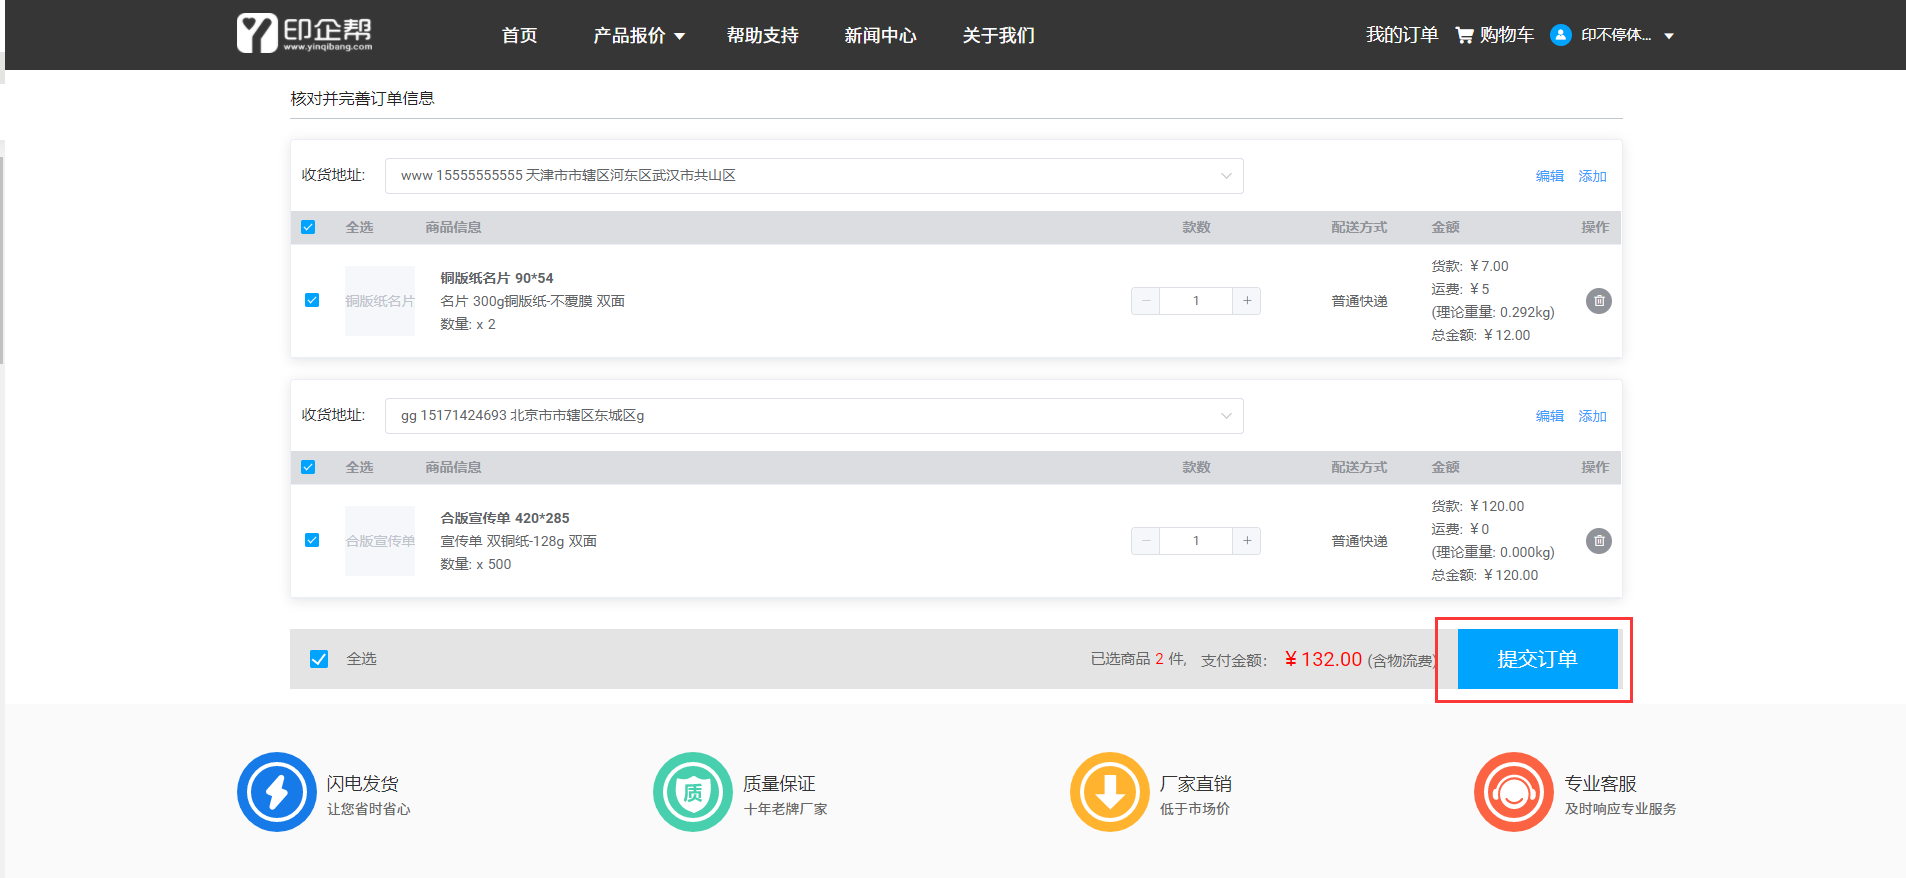Click the 质量保证 shield icon

[x=693, y=792]
